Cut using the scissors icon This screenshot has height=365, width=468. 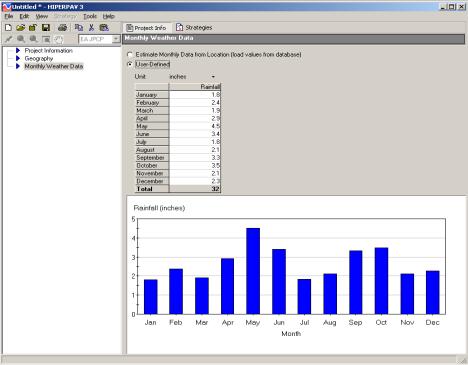91,28
